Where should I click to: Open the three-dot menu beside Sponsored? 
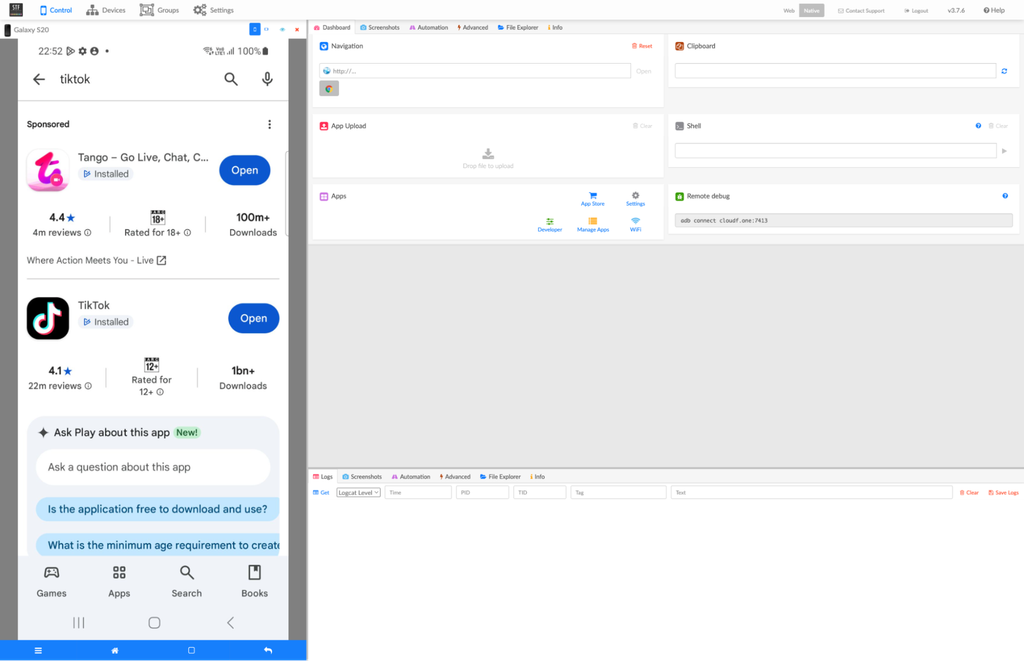pyautogui.click(x=269, y=124)
